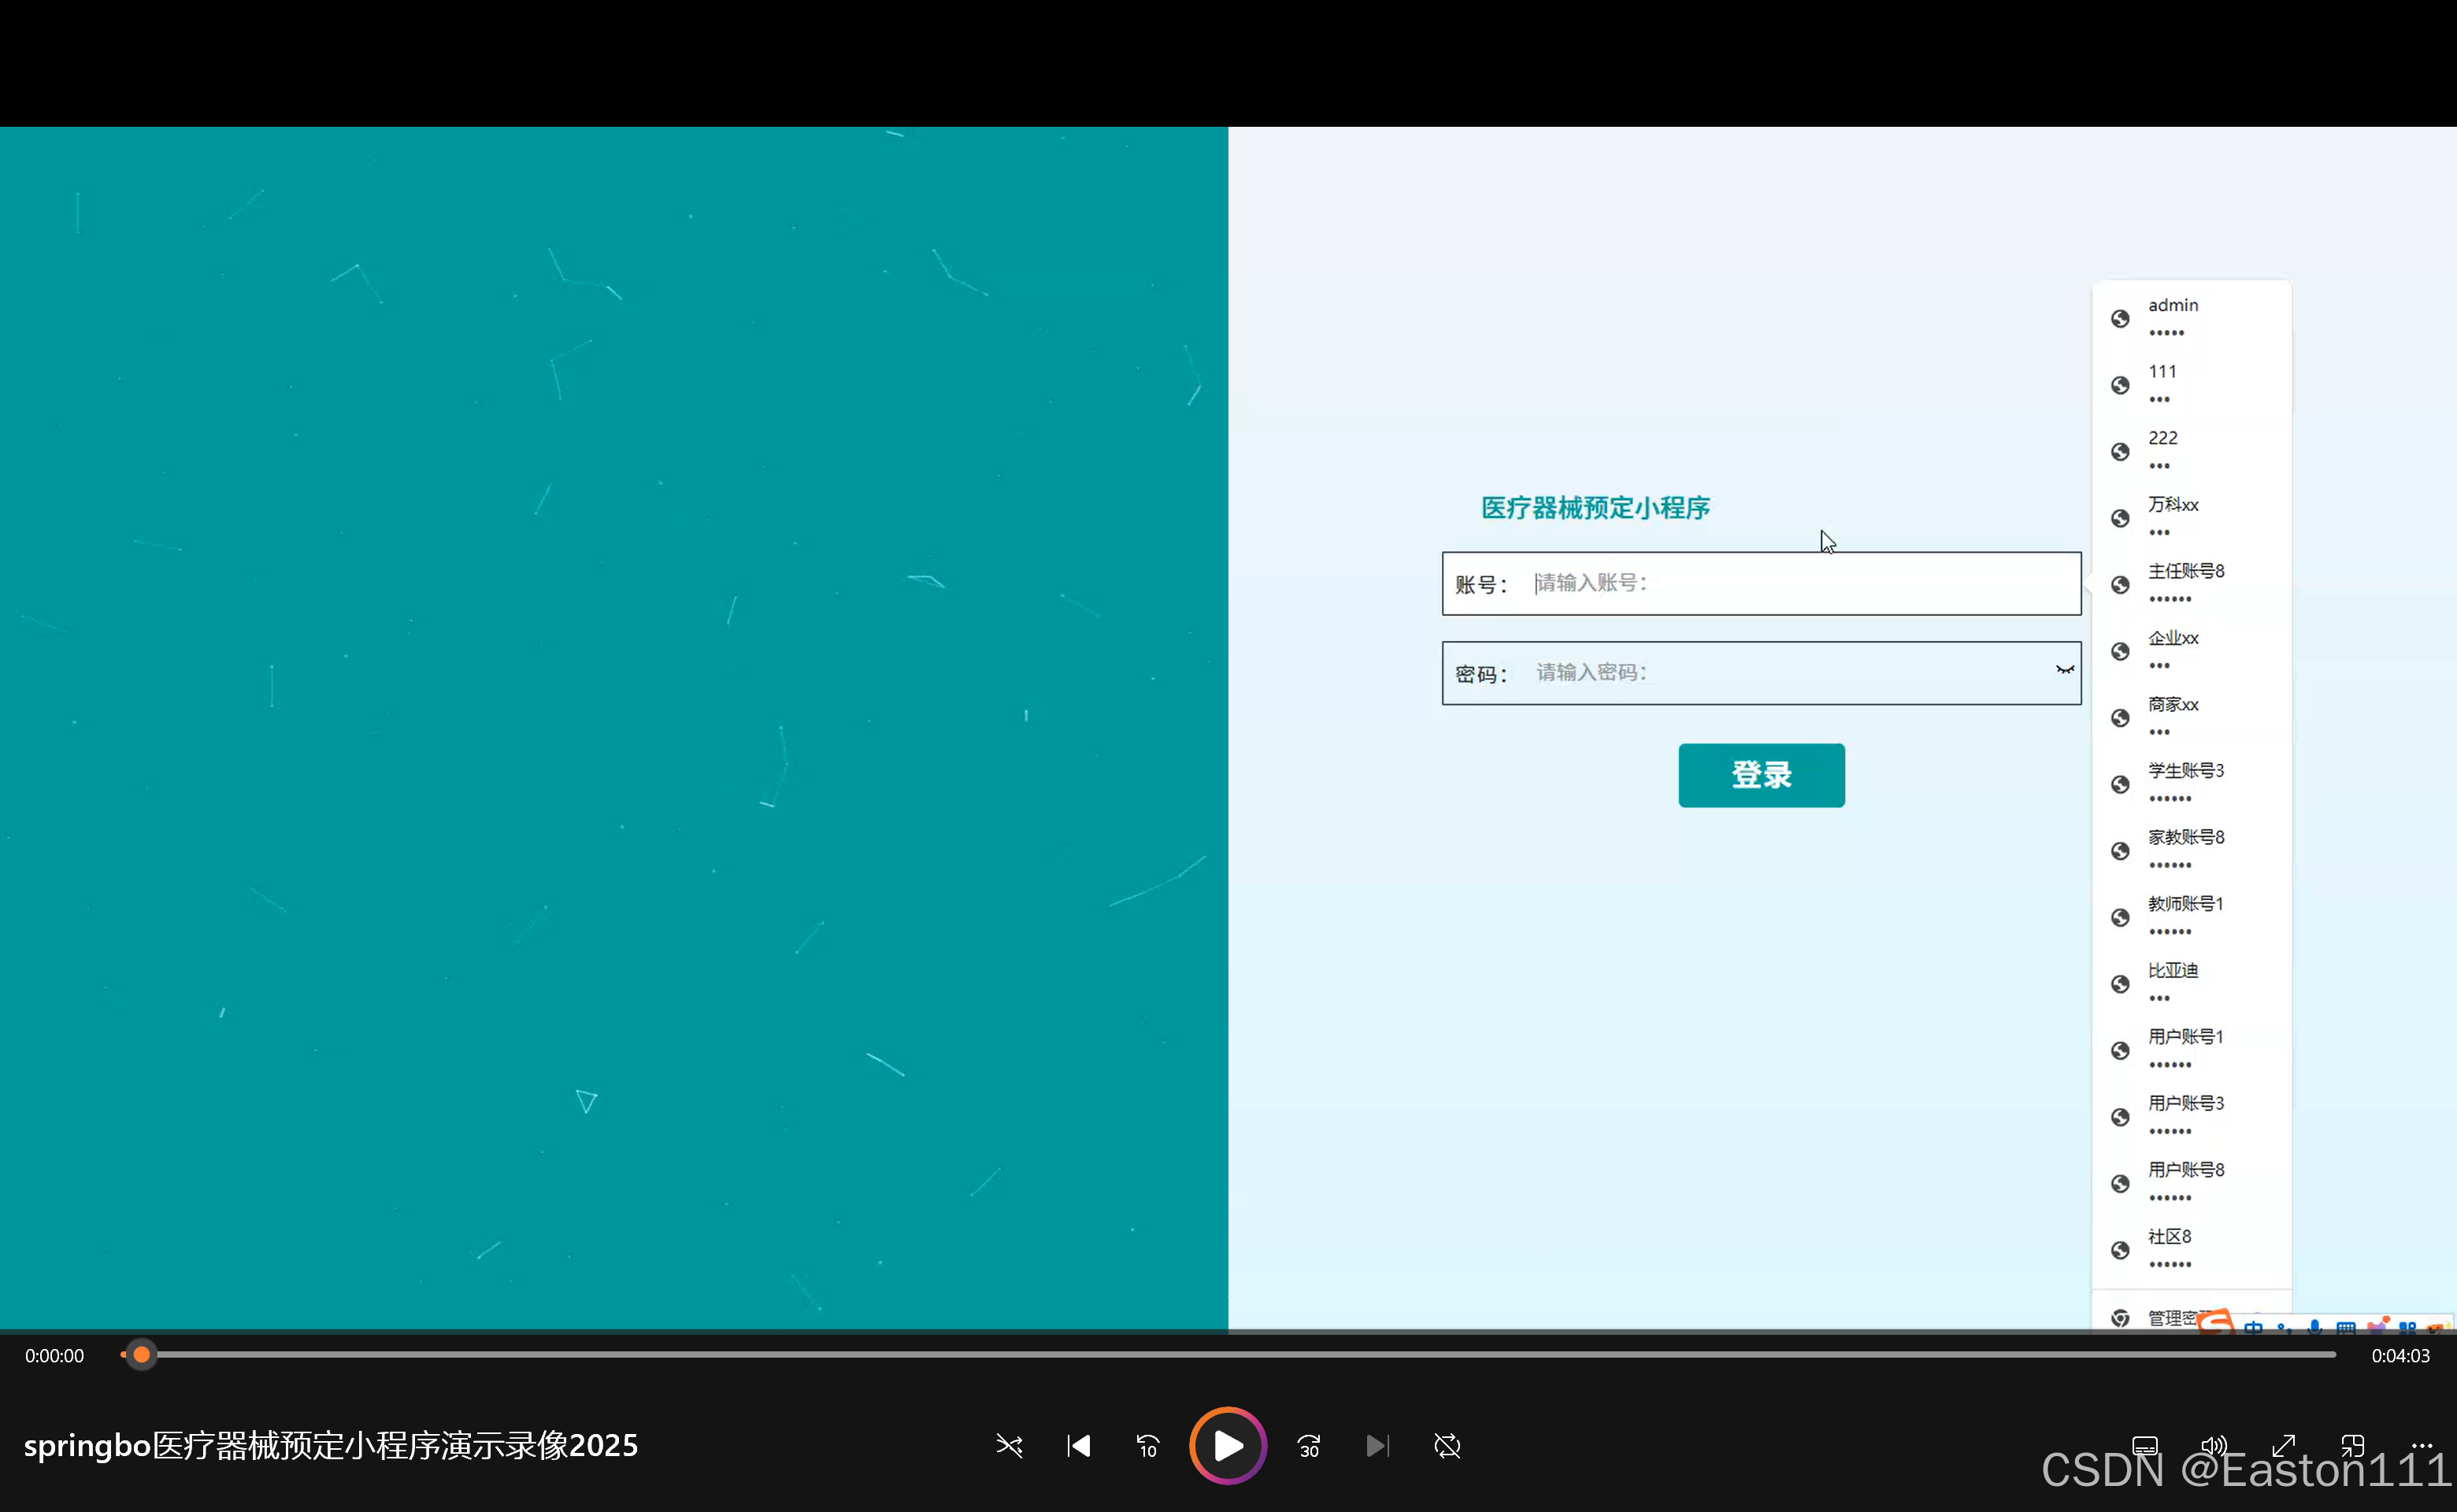This screenshot has width=2457, height=1512.
Task: Click the video seek bar thumb
Action: point(141,1355)
